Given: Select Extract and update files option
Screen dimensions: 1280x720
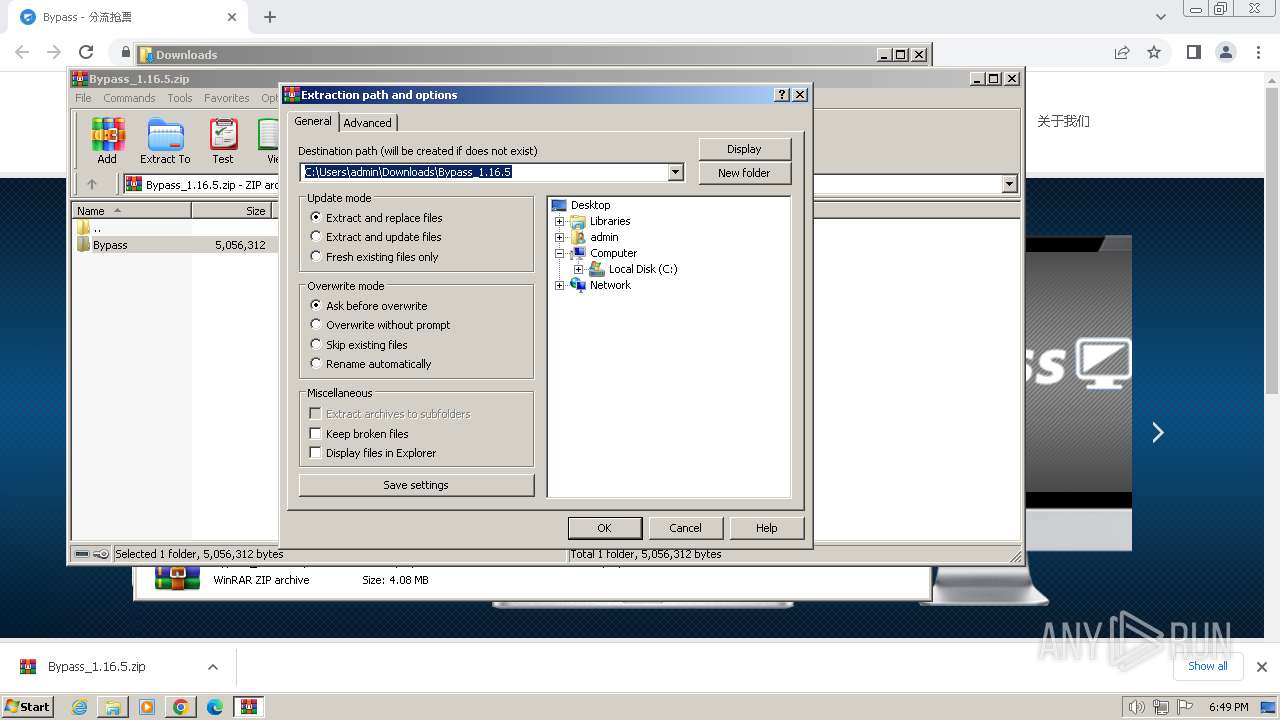Looking at the screenshot, I should tap(376, 237).
